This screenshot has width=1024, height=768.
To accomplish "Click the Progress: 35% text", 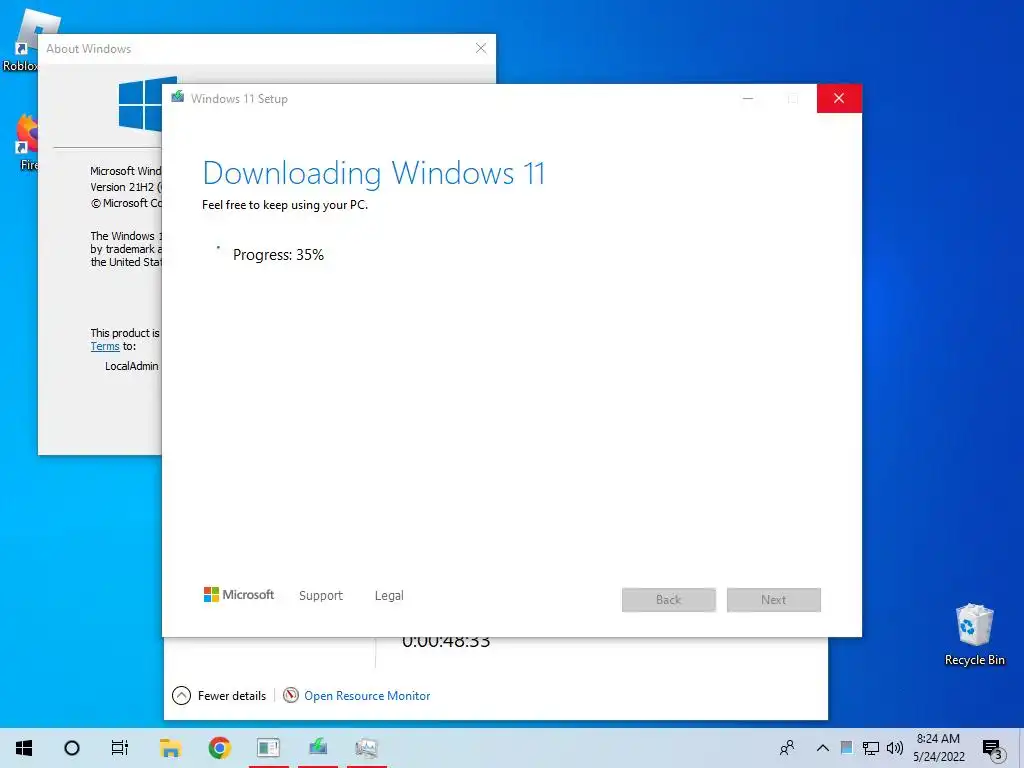I will [278, 255].
